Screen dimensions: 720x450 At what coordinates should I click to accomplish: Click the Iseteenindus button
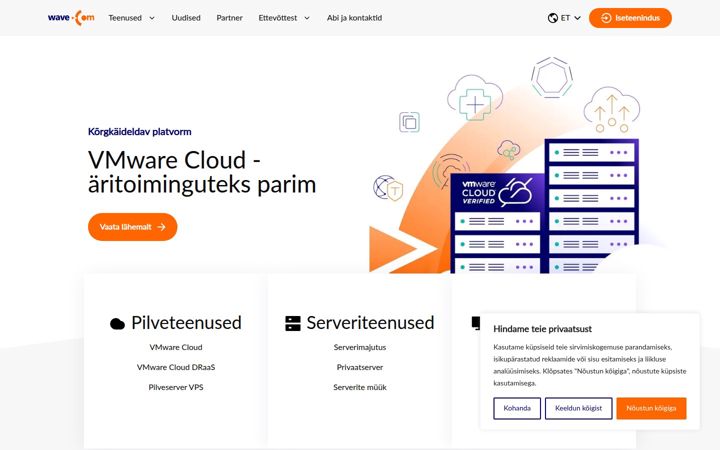[630, 18]
